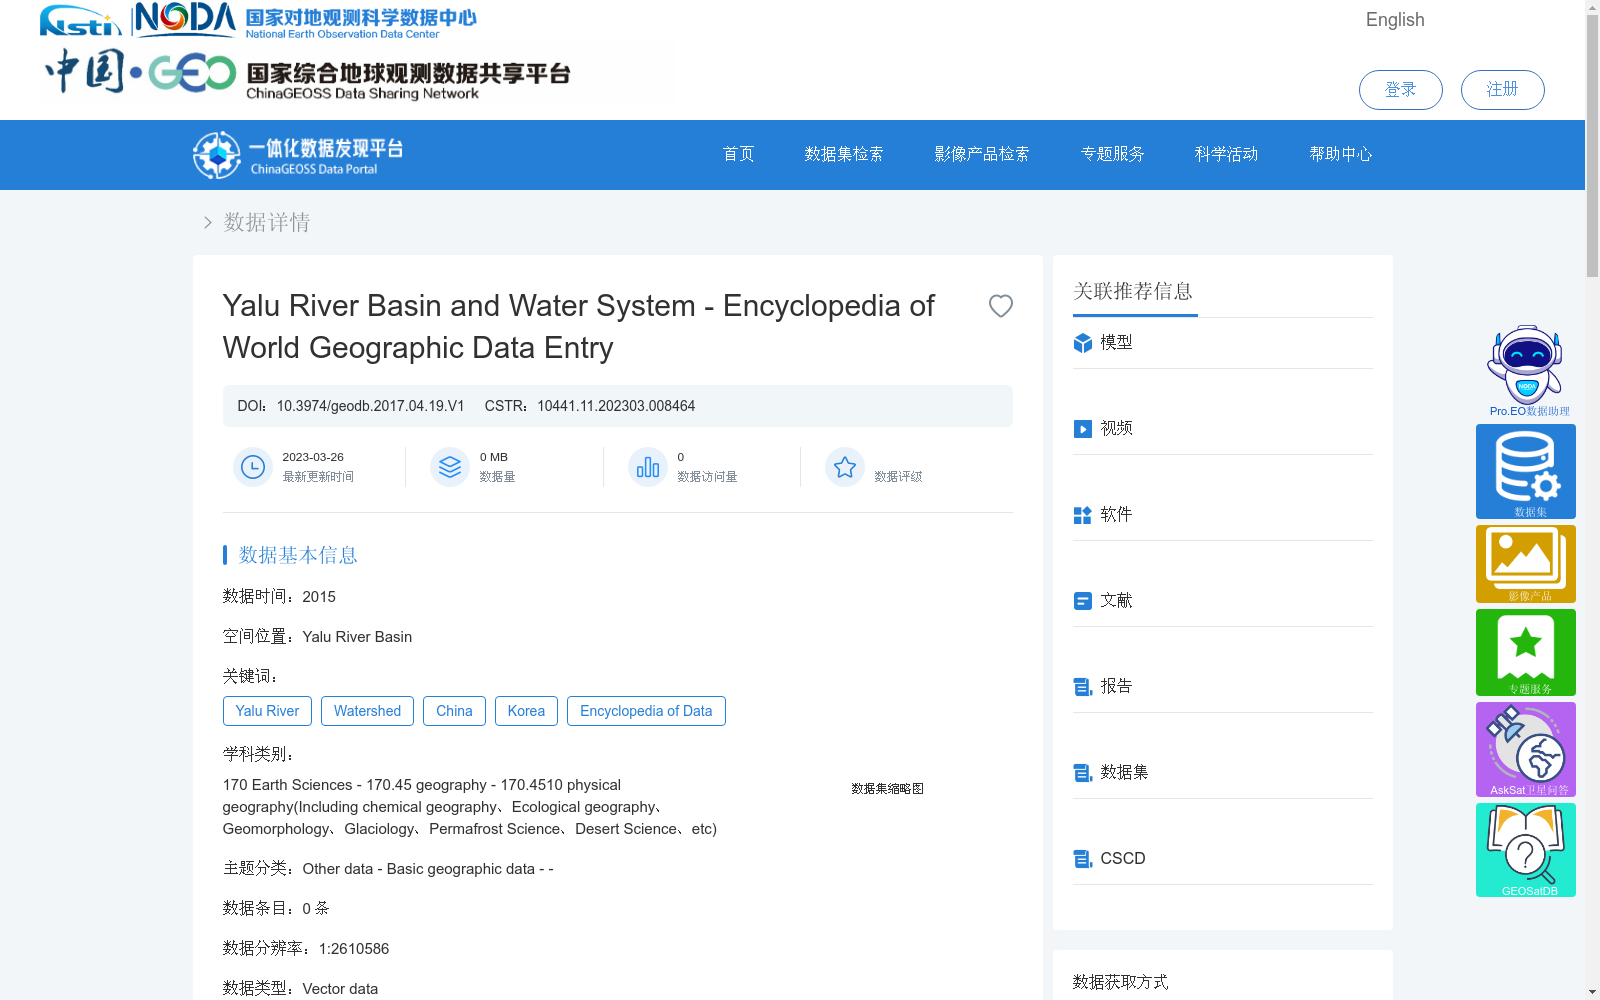Switch language to English

pos(1395,20)
